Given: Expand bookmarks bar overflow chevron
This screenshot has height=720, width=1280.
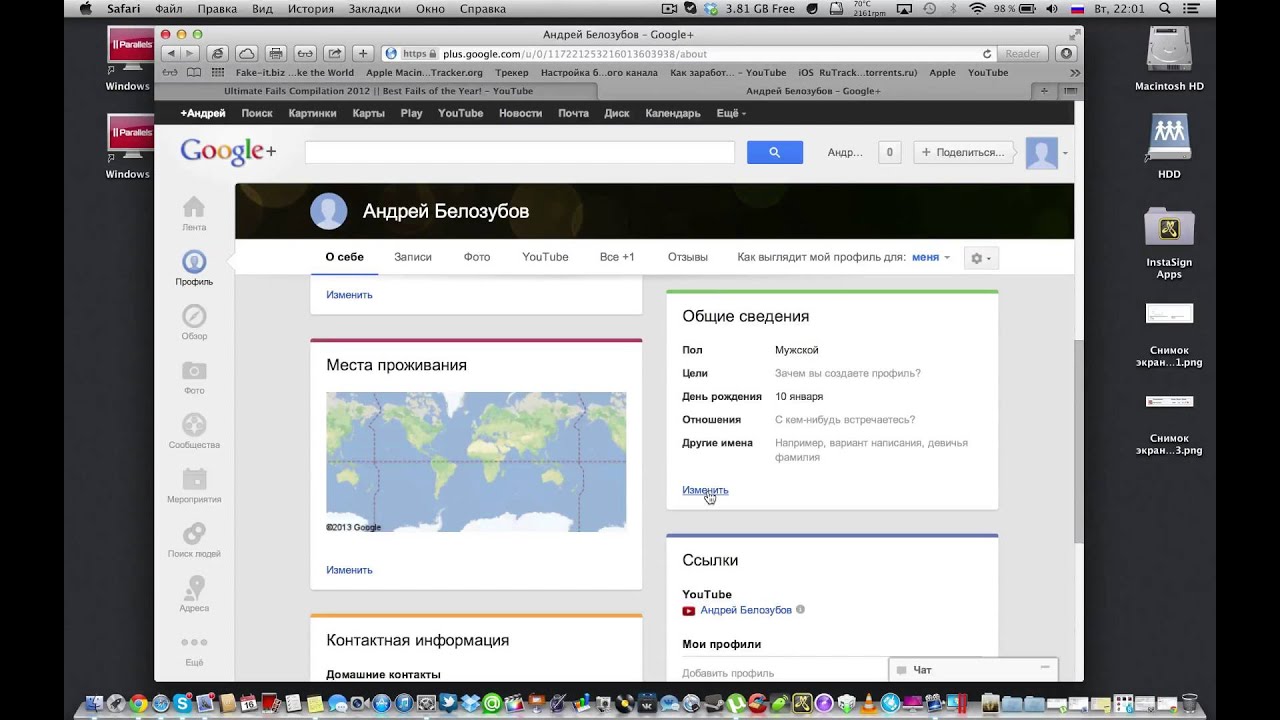Looking at the screenshot, I should tap(1075, 73).
